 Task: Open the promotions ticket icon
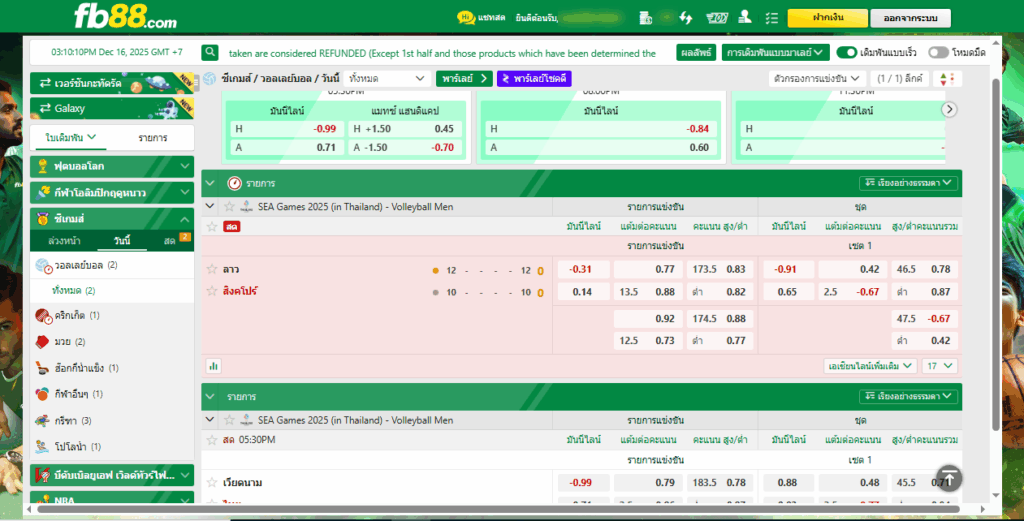(x=717, y=18)
